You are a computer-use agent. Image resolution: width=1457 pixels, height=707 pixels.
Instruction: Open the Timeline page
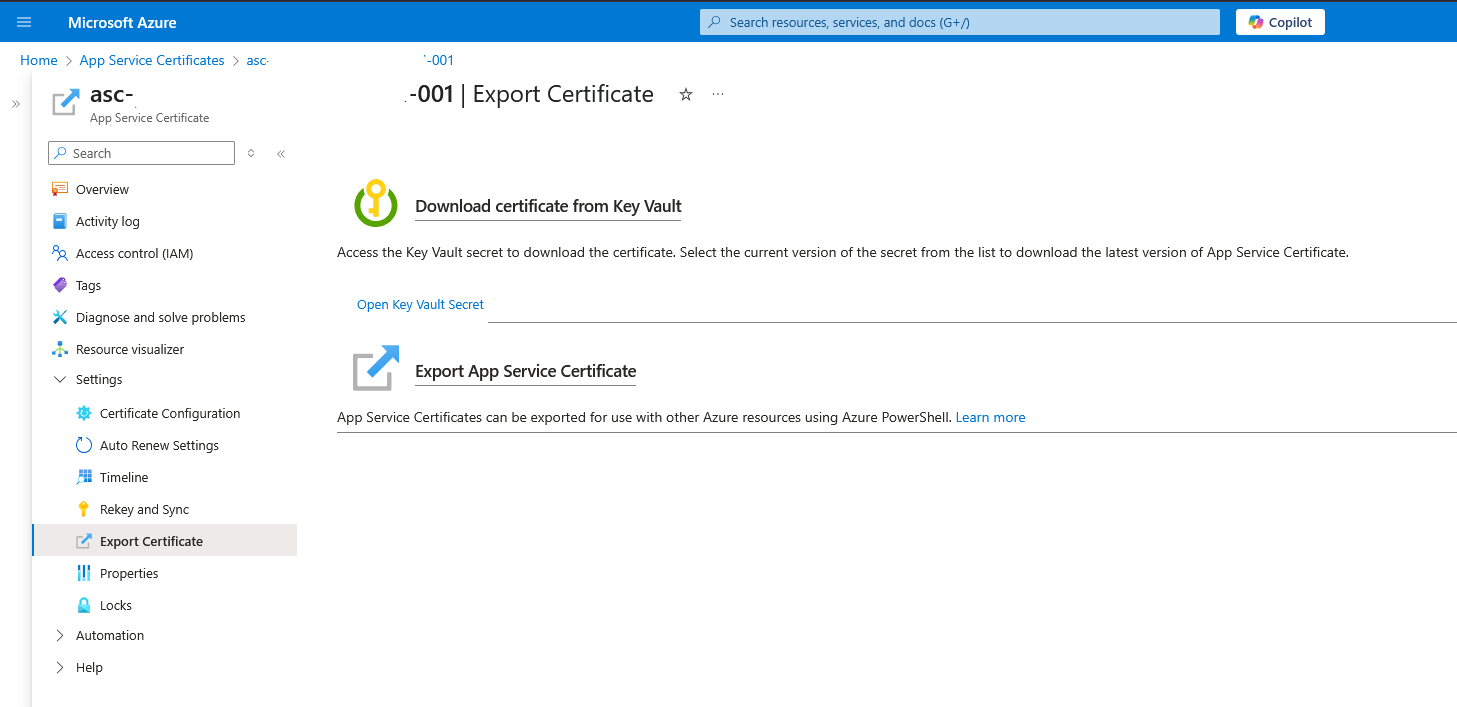point(124,477)
